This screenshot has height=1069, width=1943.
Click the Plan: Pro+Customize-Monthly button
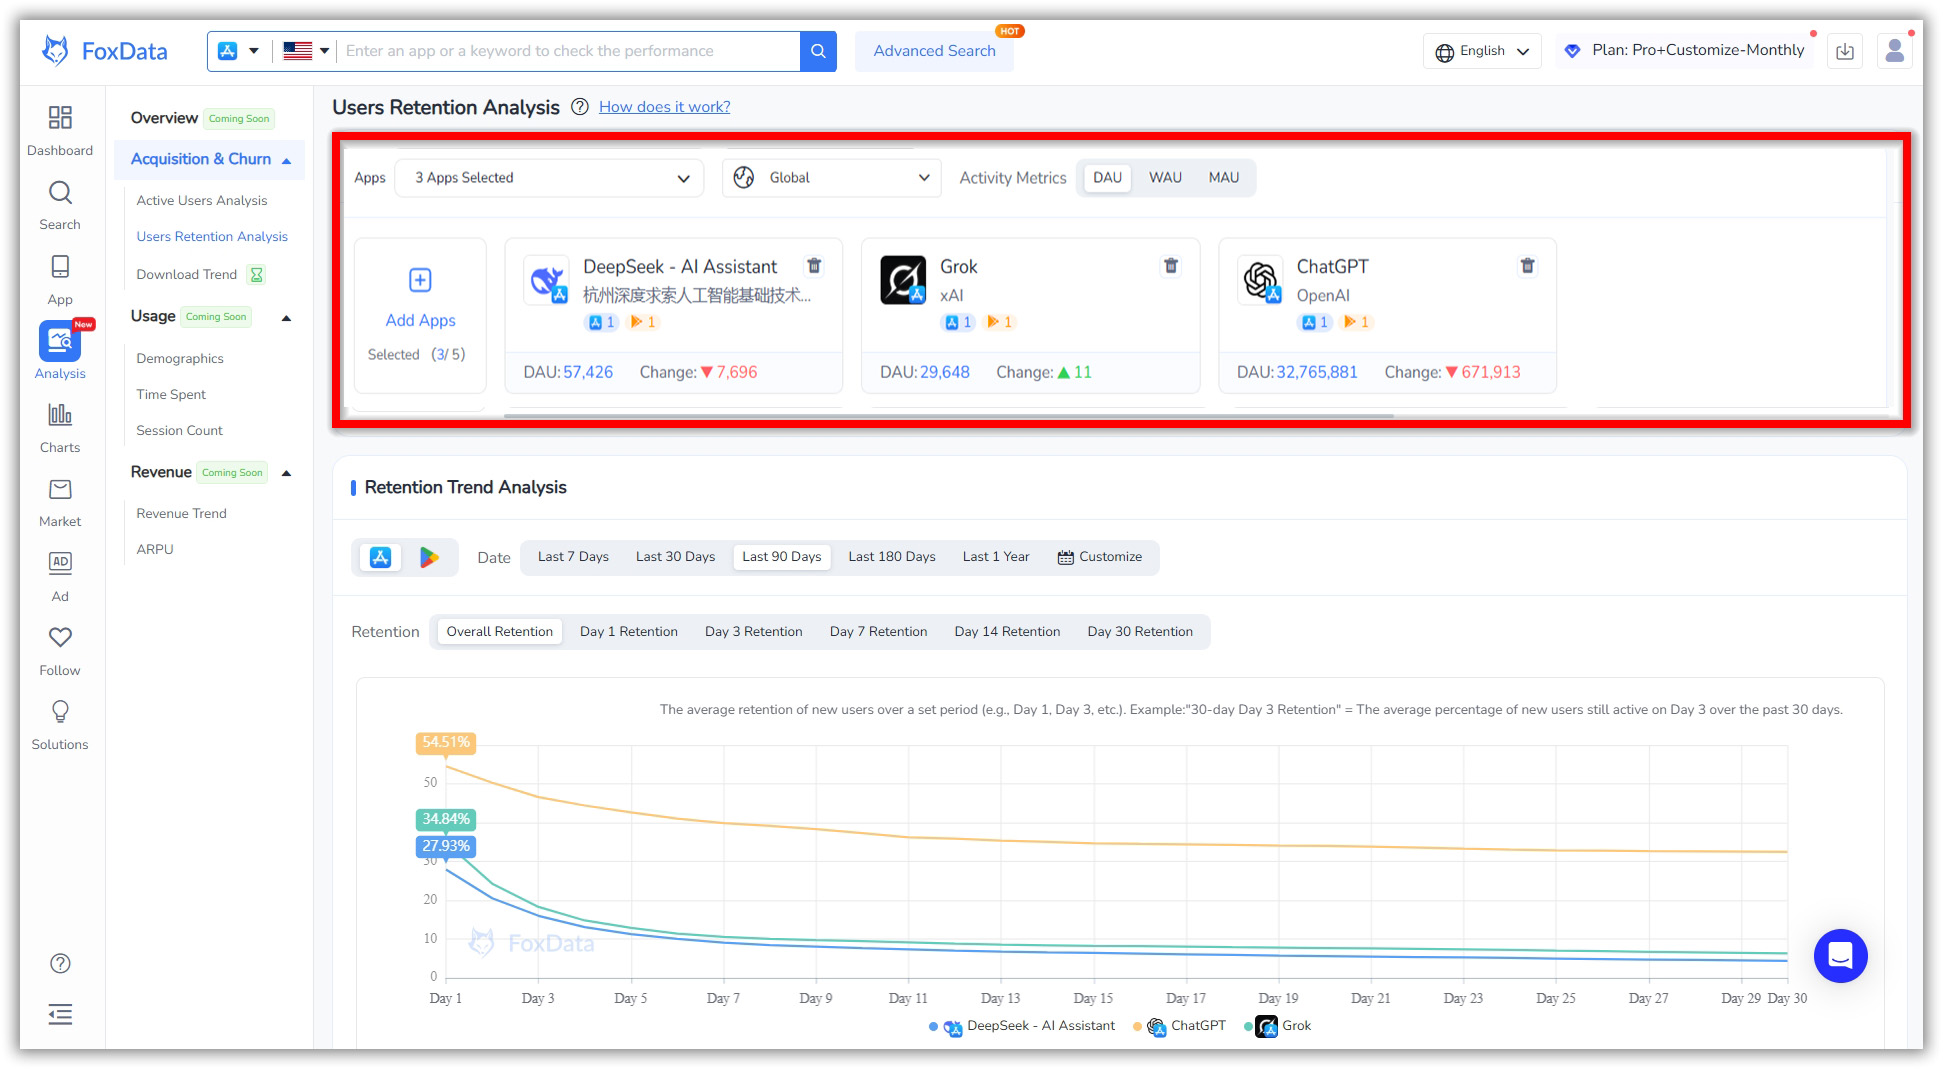pyautogui.click(x=1686, y=51)
